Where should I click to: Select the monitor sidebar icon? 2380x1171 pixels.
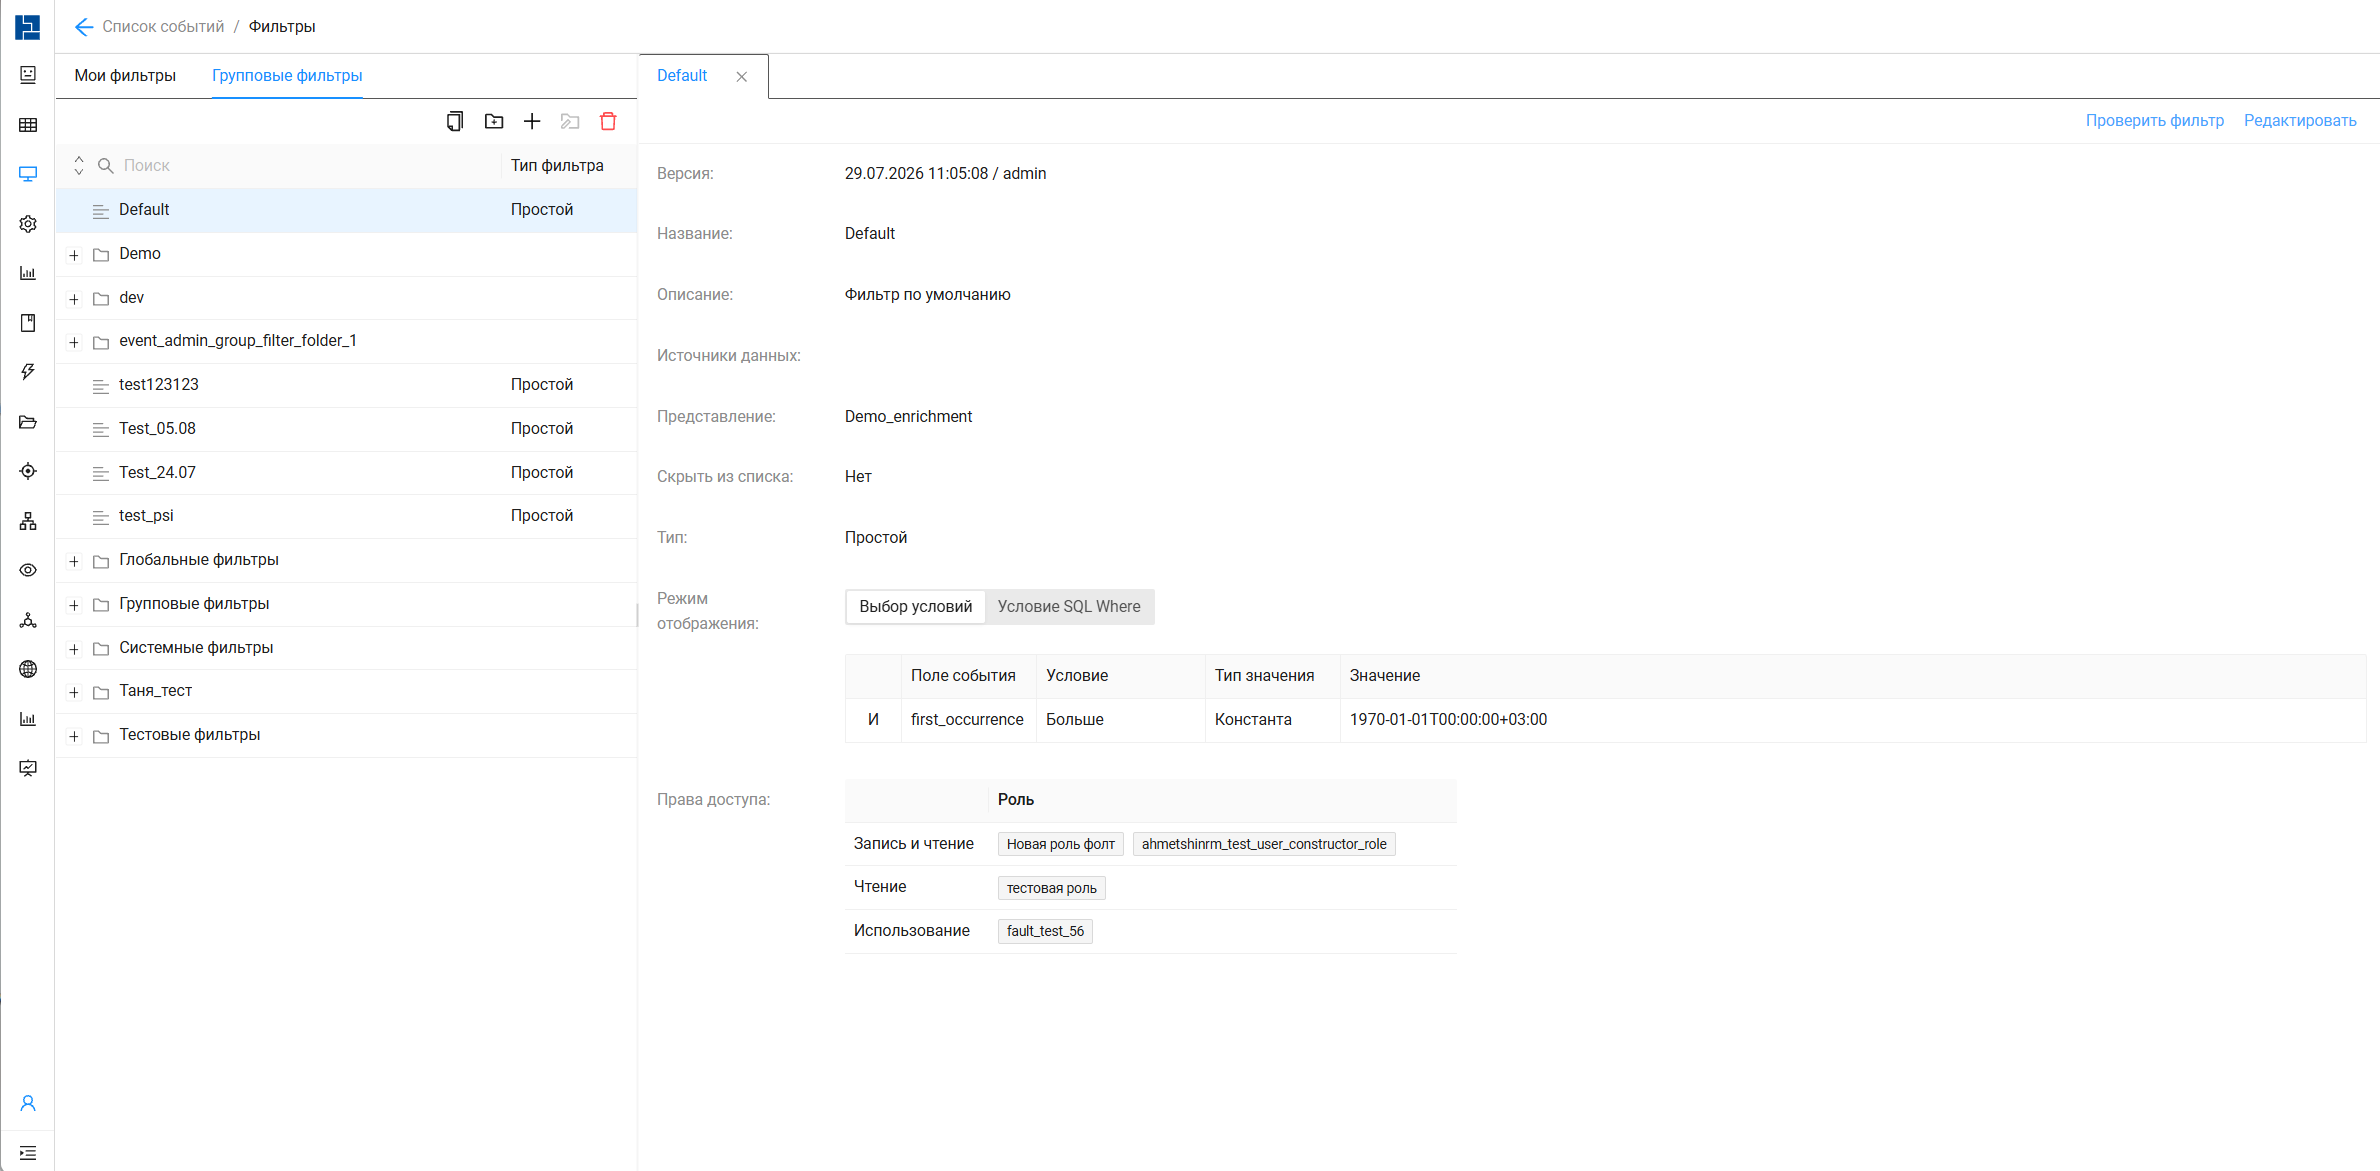tap(28, 174)
